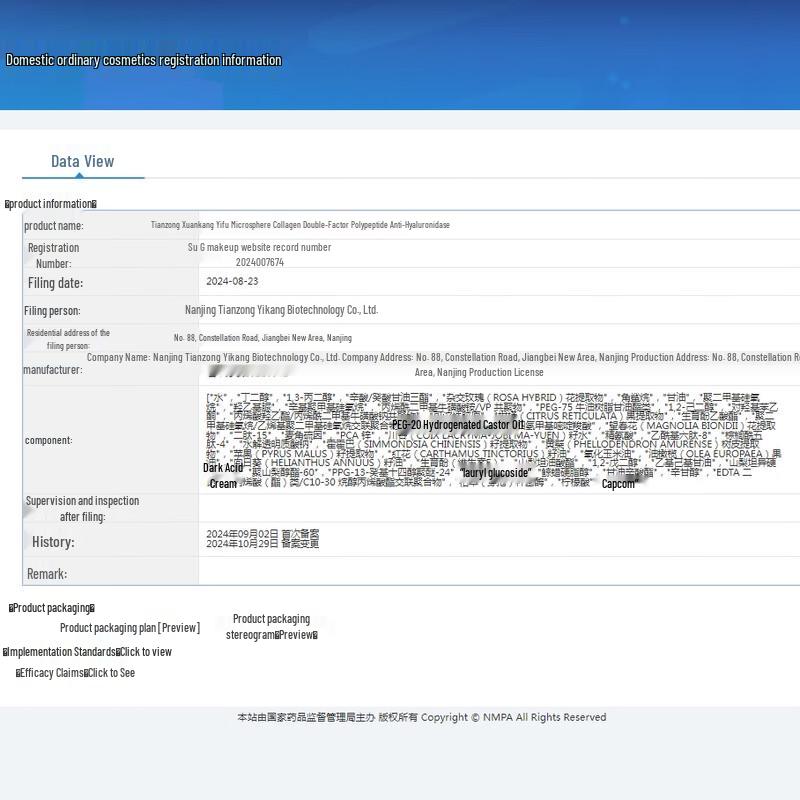Select the 2024年10月29日 history entry
This screenshot has width=800, height=800.
[262, 545]
